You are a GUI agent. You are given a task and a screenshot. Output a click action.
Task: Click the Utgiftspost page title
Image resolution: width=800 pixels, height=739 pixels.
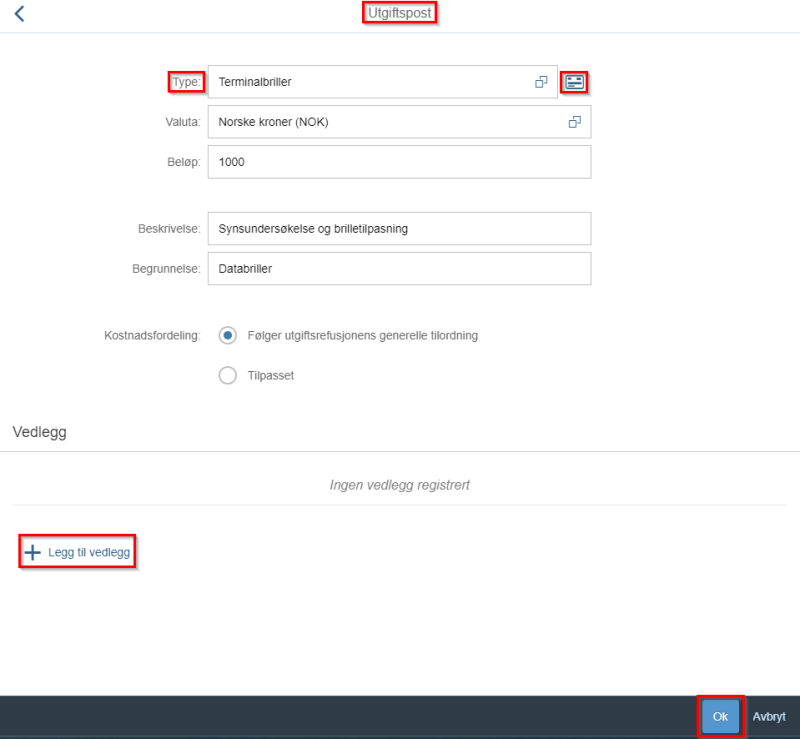399,13
